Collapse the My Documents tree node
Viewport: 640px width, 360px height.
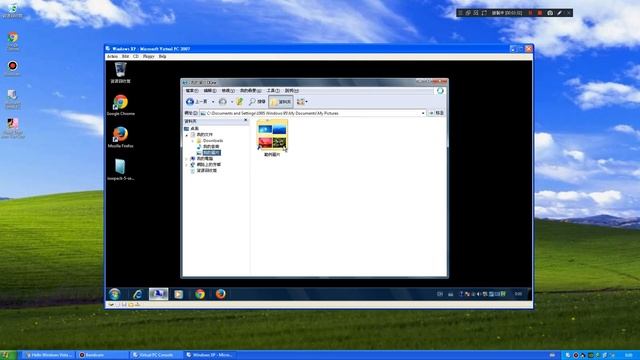pyautogui.click(x=187, y=135)
